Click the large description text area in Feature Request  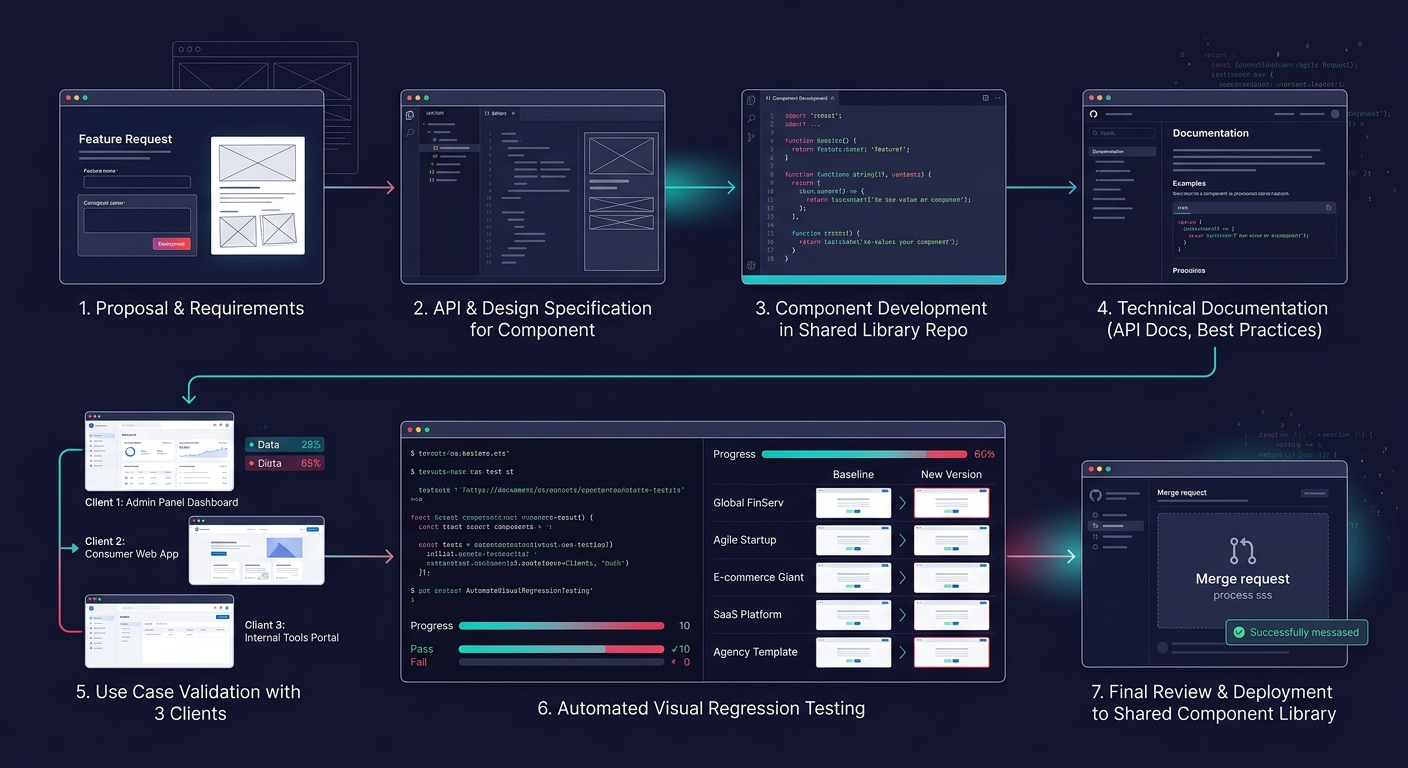coord(137,220)
